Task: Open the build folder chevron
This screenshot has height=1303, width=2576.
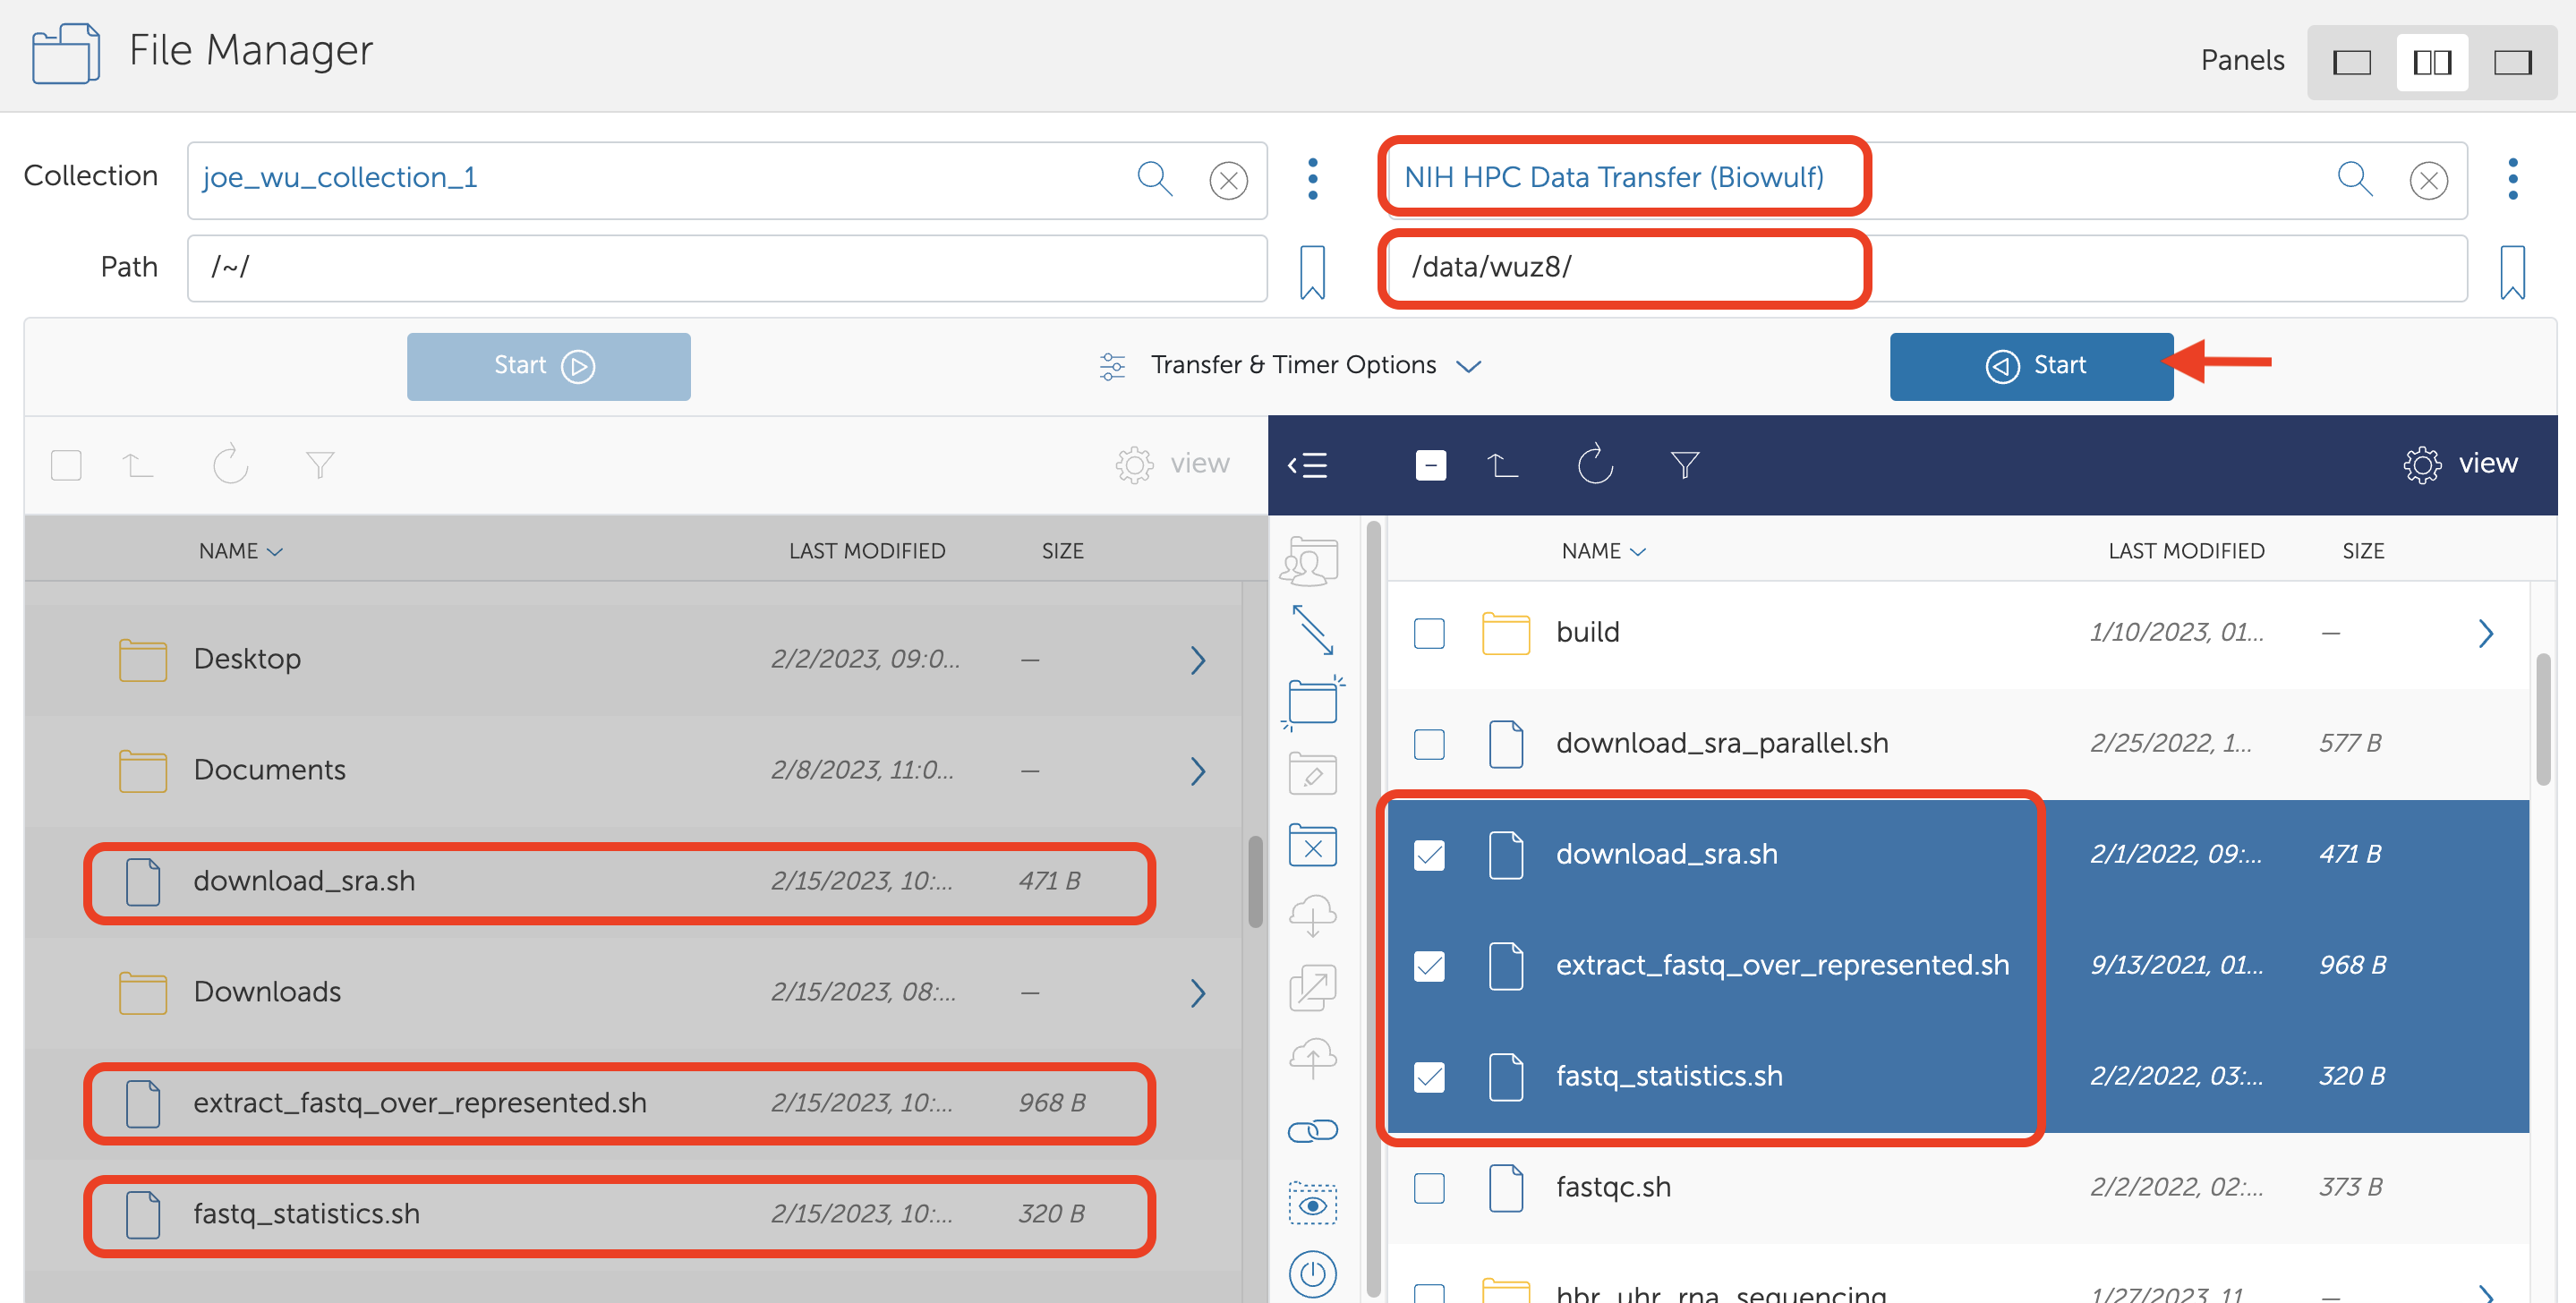Action: (2485, 633)
